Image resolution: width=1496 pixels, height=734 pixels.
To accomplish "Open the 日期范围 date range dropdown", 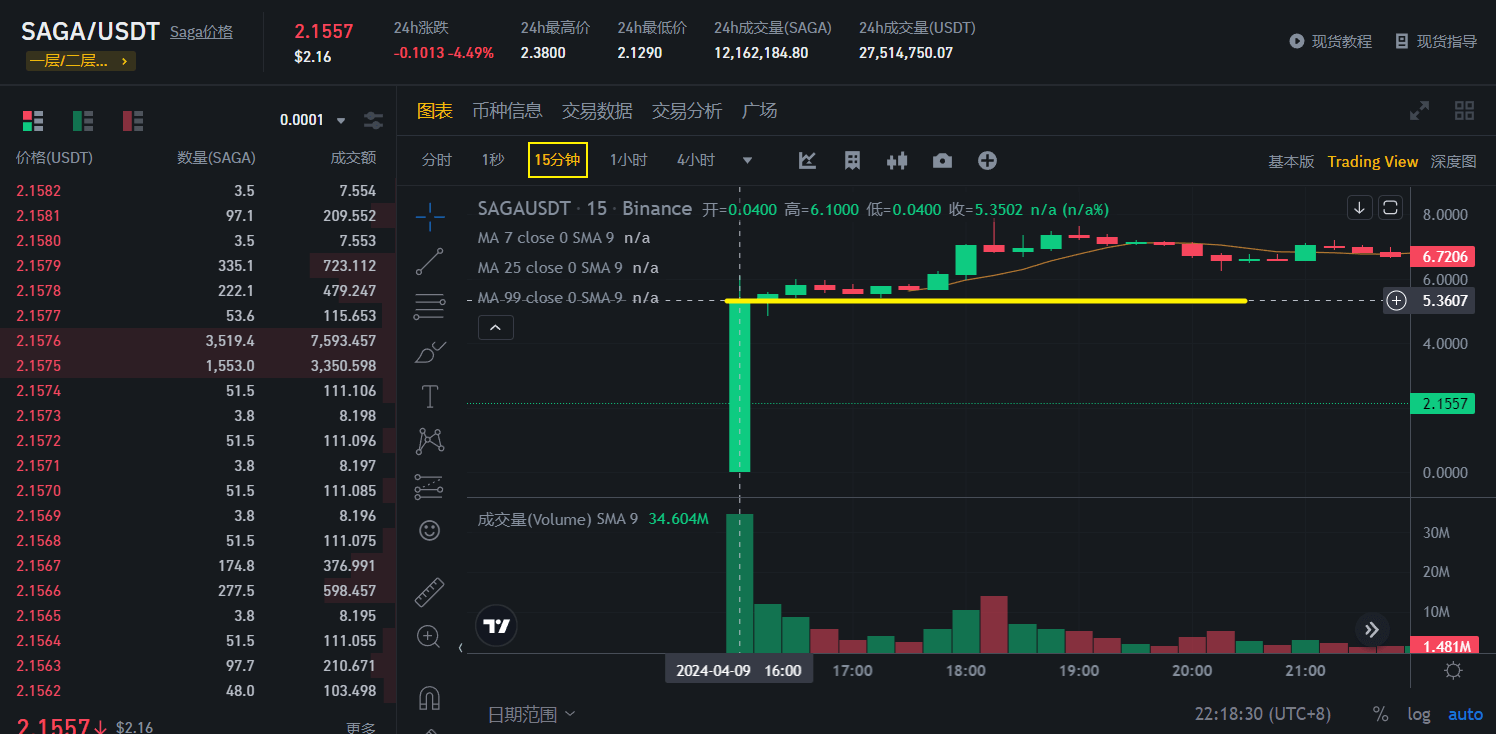I will (x=531, y=714).
